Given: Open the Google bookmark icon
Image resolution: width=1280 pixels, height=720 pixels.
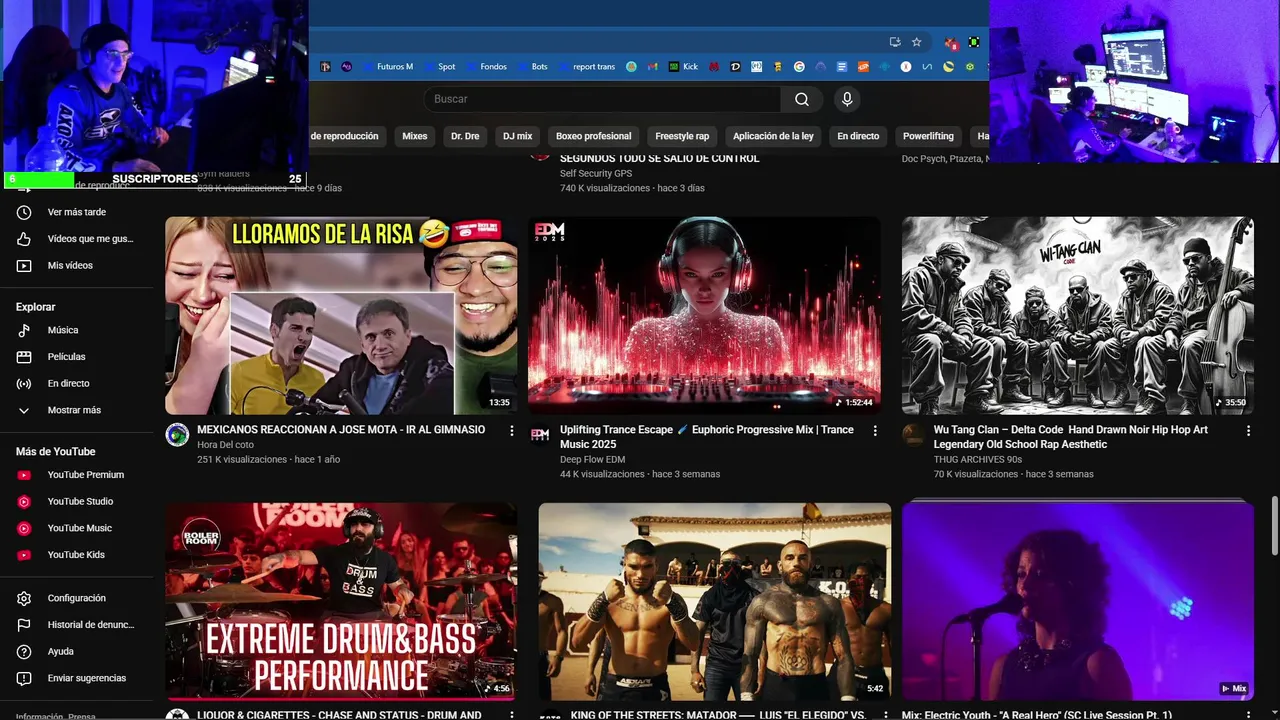Looking at the screenshot, I should (799, 67).
